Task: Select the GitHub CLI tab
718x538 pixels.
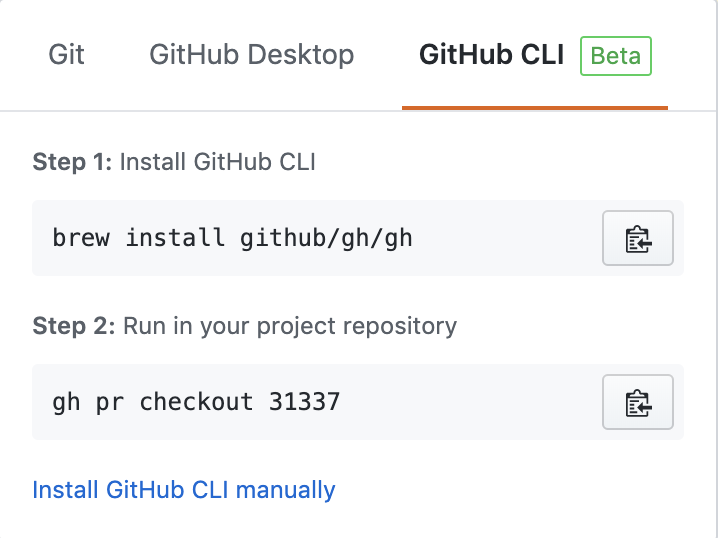Action: pos(491,55)
